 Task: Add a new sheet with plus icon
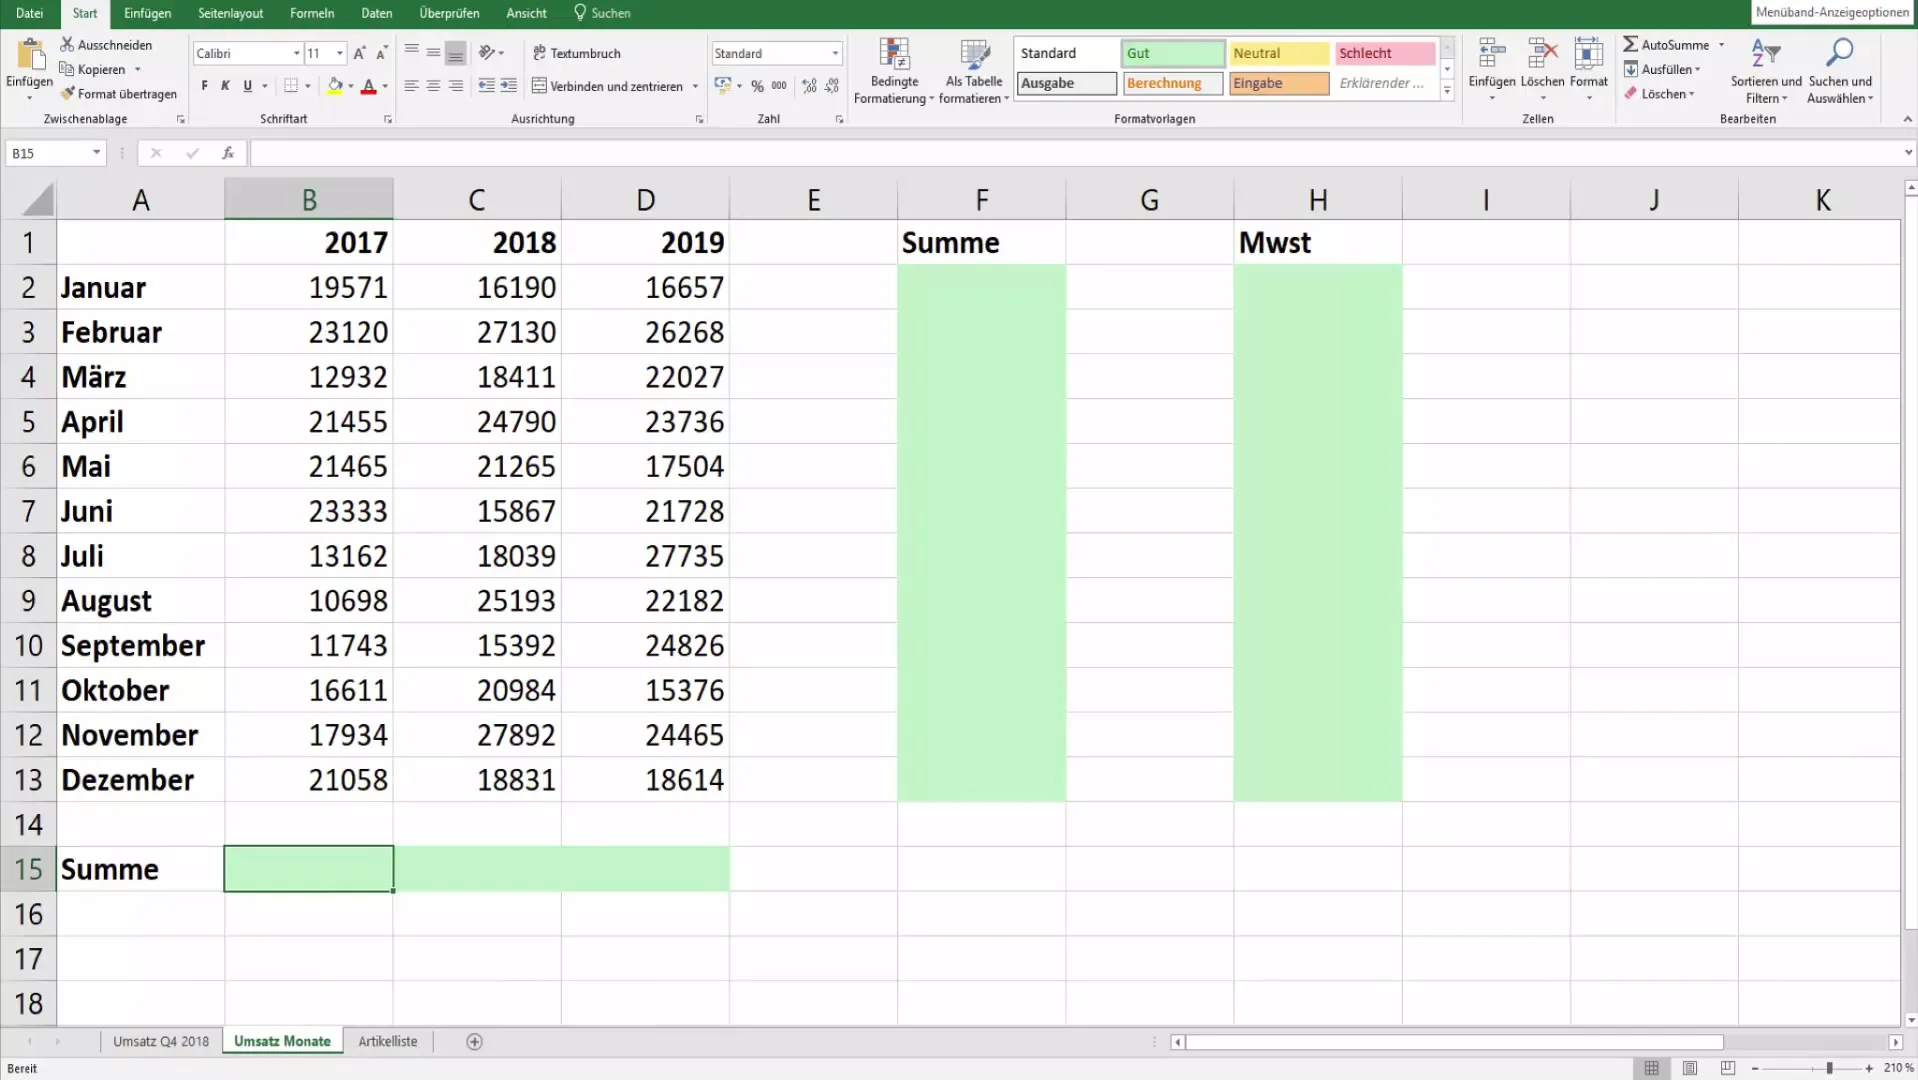click(x=475, y=1042)
